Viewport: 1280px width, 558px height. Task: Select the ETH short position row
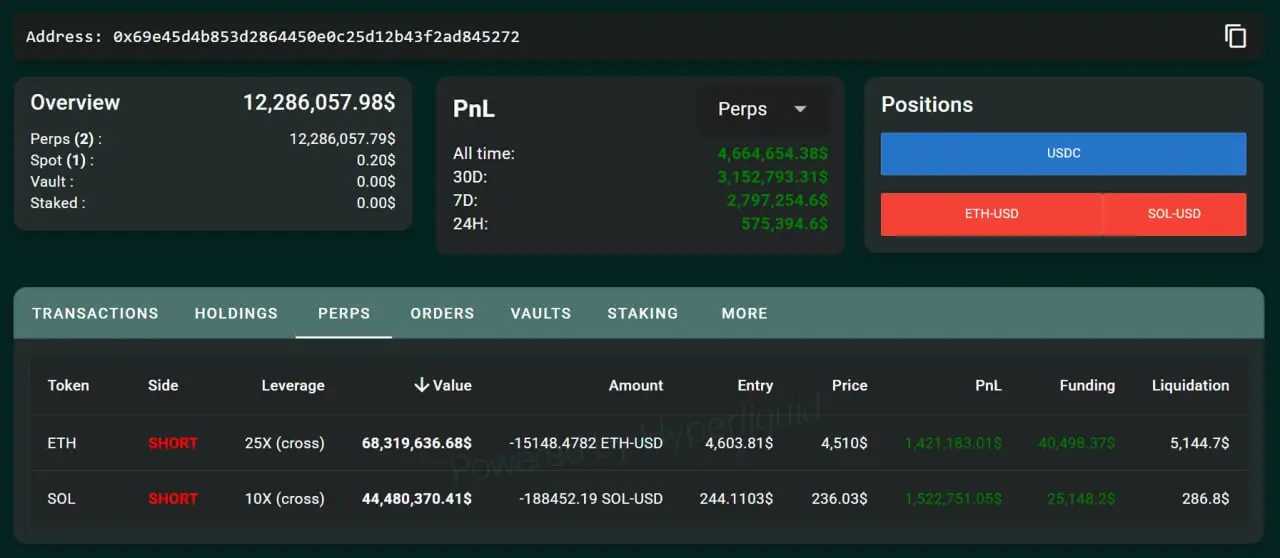pos(639,443)
